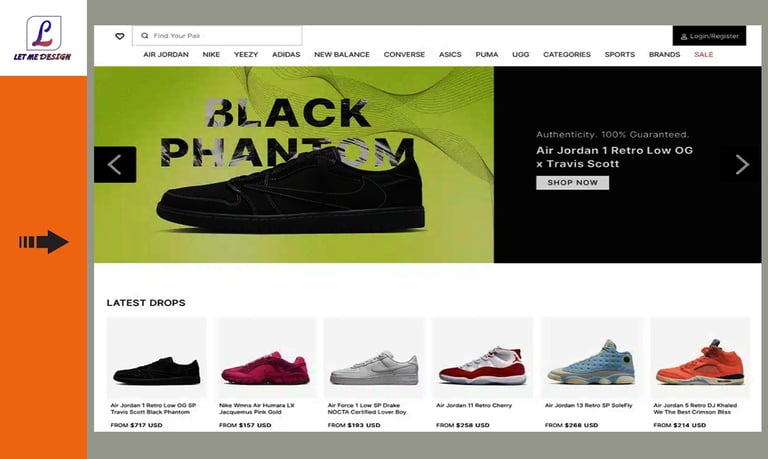Click the search magnifier icon

coord(144,36)
